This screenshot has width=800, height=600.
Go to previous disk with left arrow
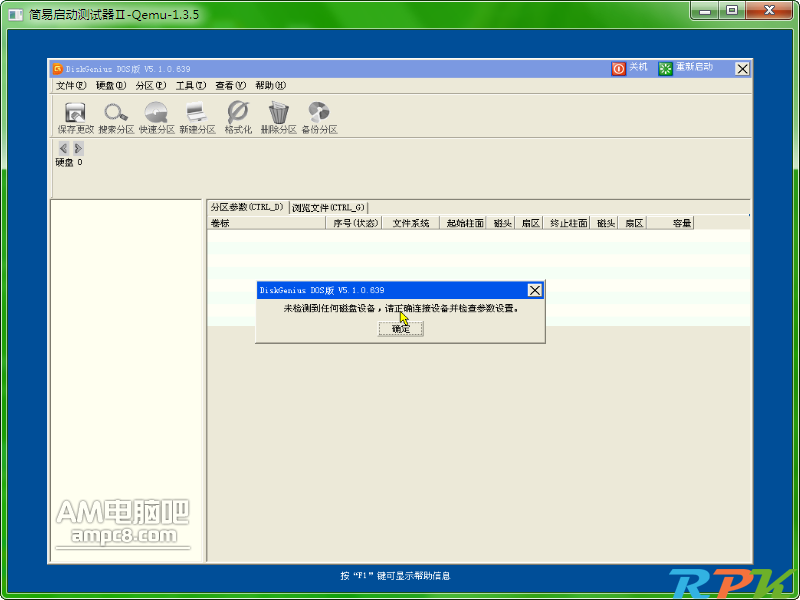(63, 148)
